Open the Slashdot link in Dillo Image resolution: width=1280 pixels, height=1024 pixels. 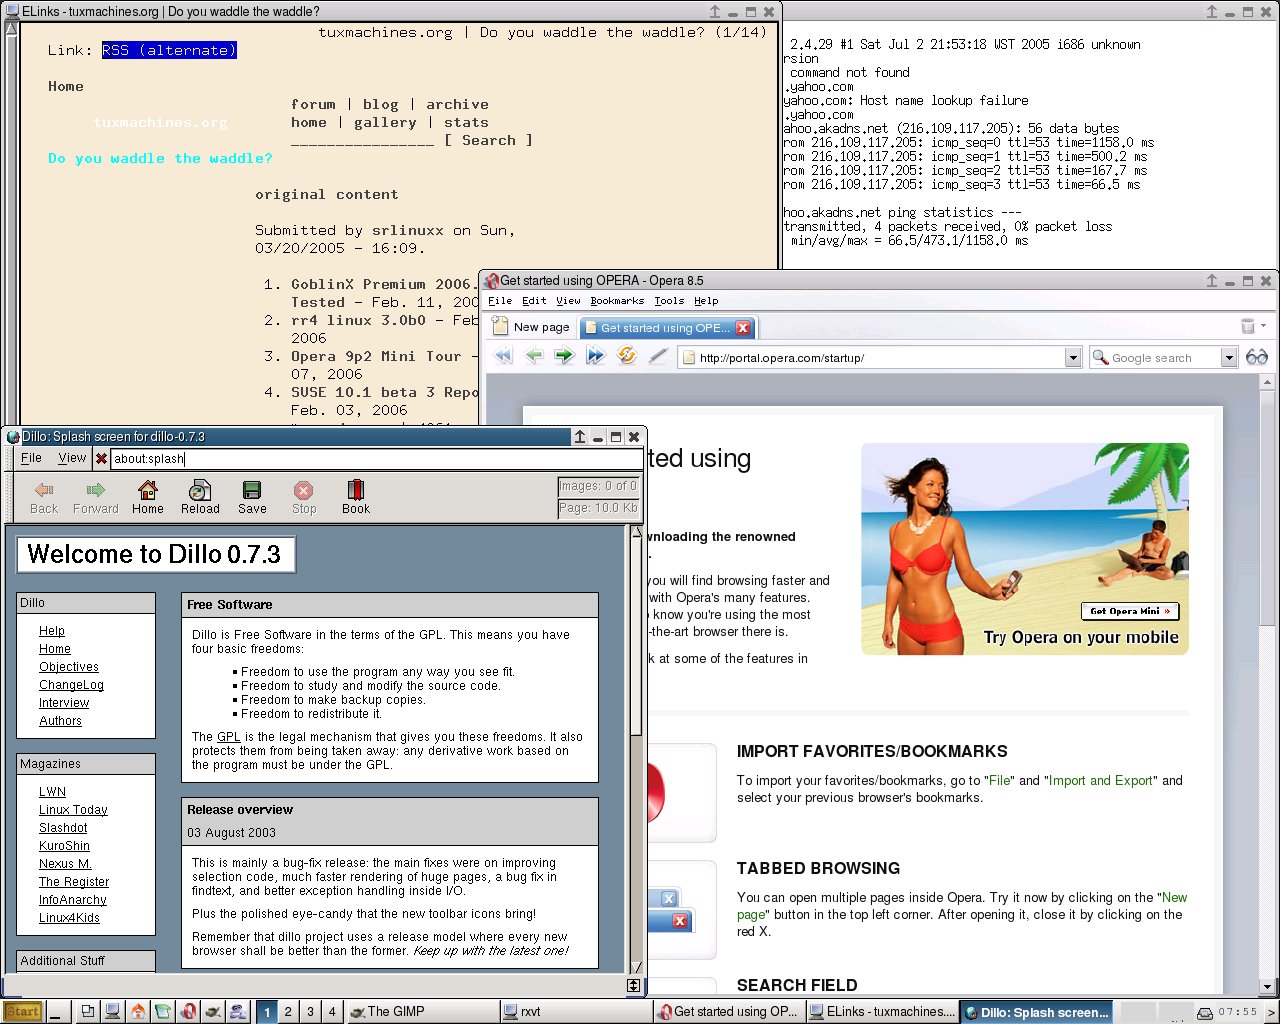tap(63, 828)
